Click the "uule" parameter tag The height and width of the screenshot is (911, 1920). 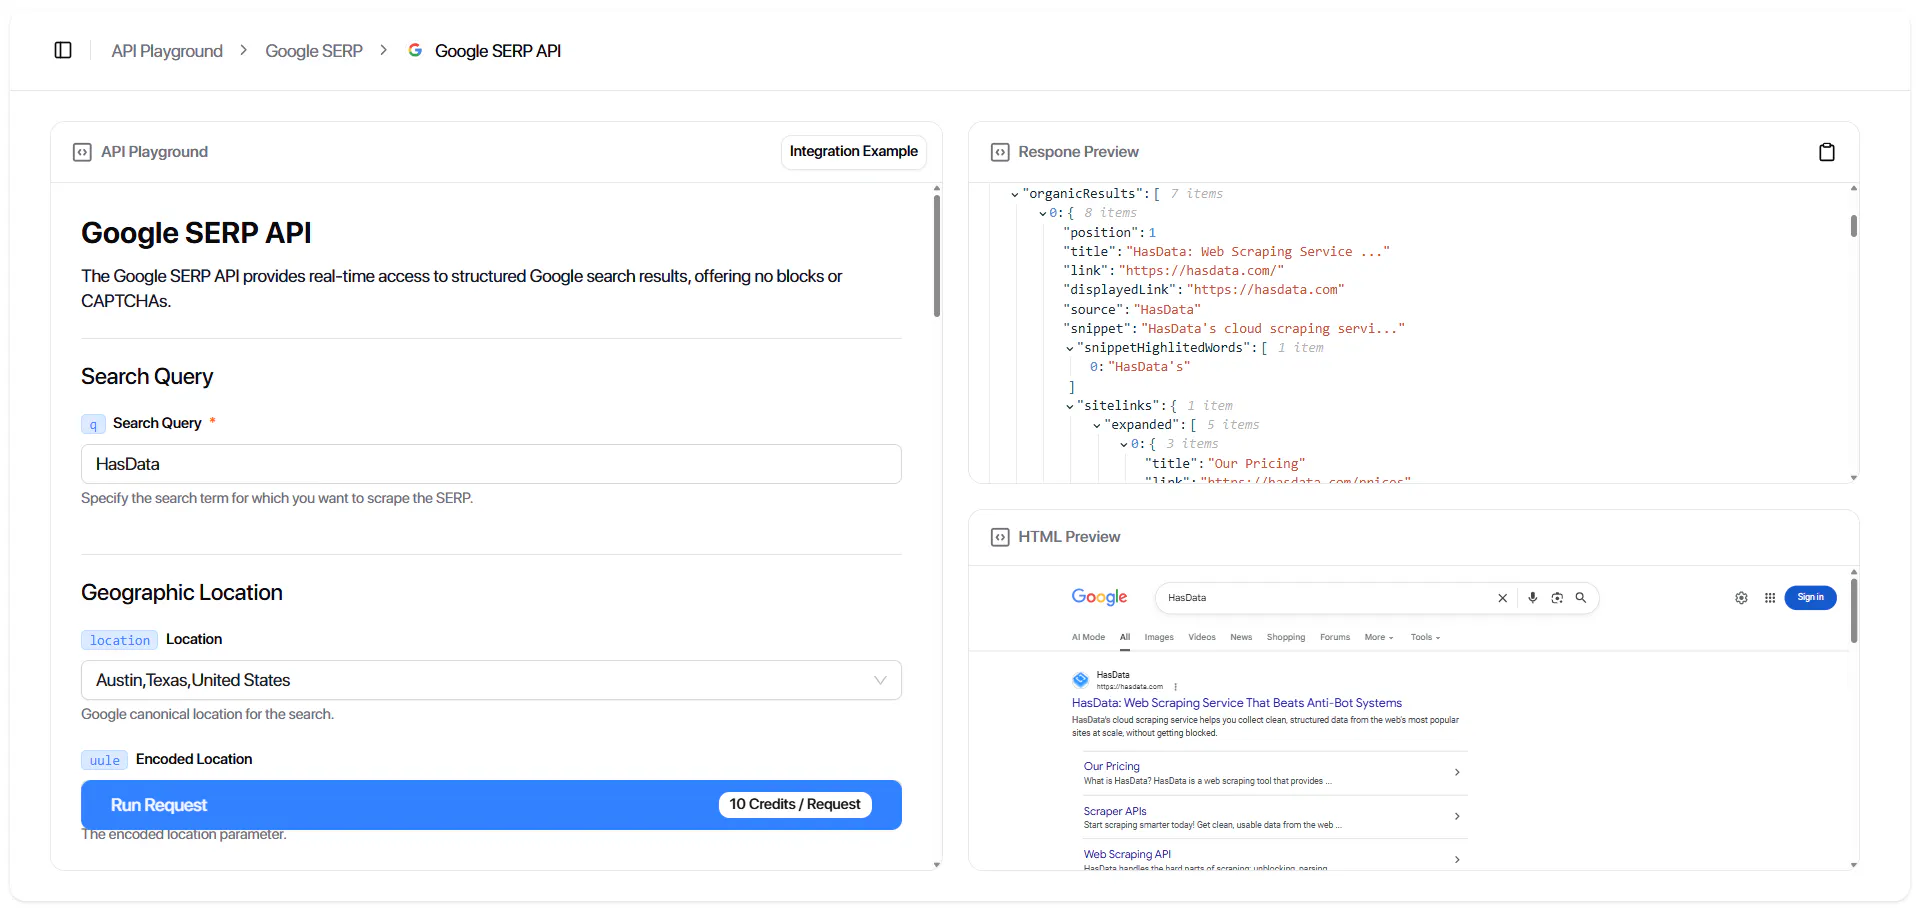[x=104, y=760]
